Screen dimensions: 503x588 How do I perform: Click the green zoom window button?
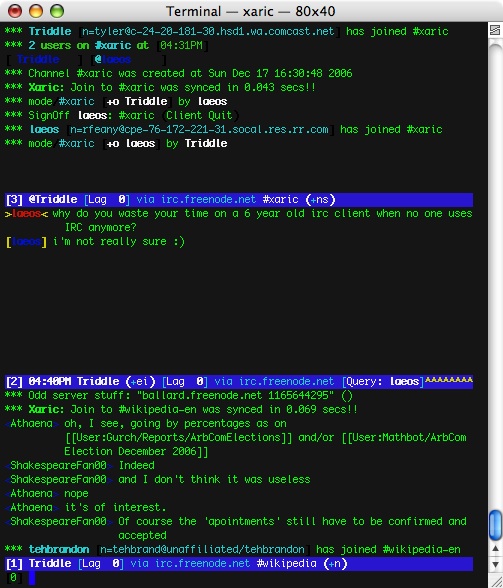pyautogui.click(x=57, y=11)
